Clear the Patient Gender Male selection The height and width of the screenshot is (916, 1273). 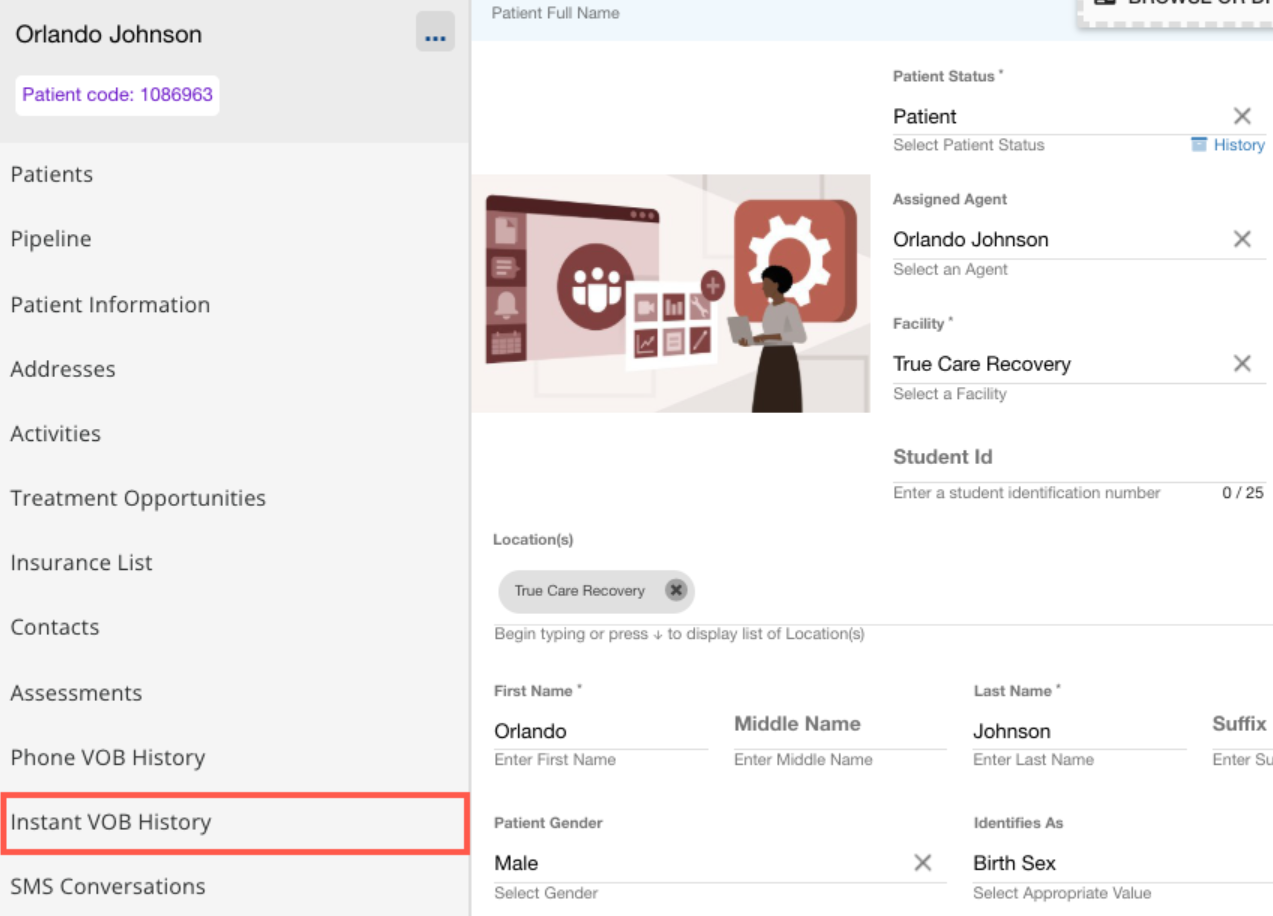tap(922, 863)
